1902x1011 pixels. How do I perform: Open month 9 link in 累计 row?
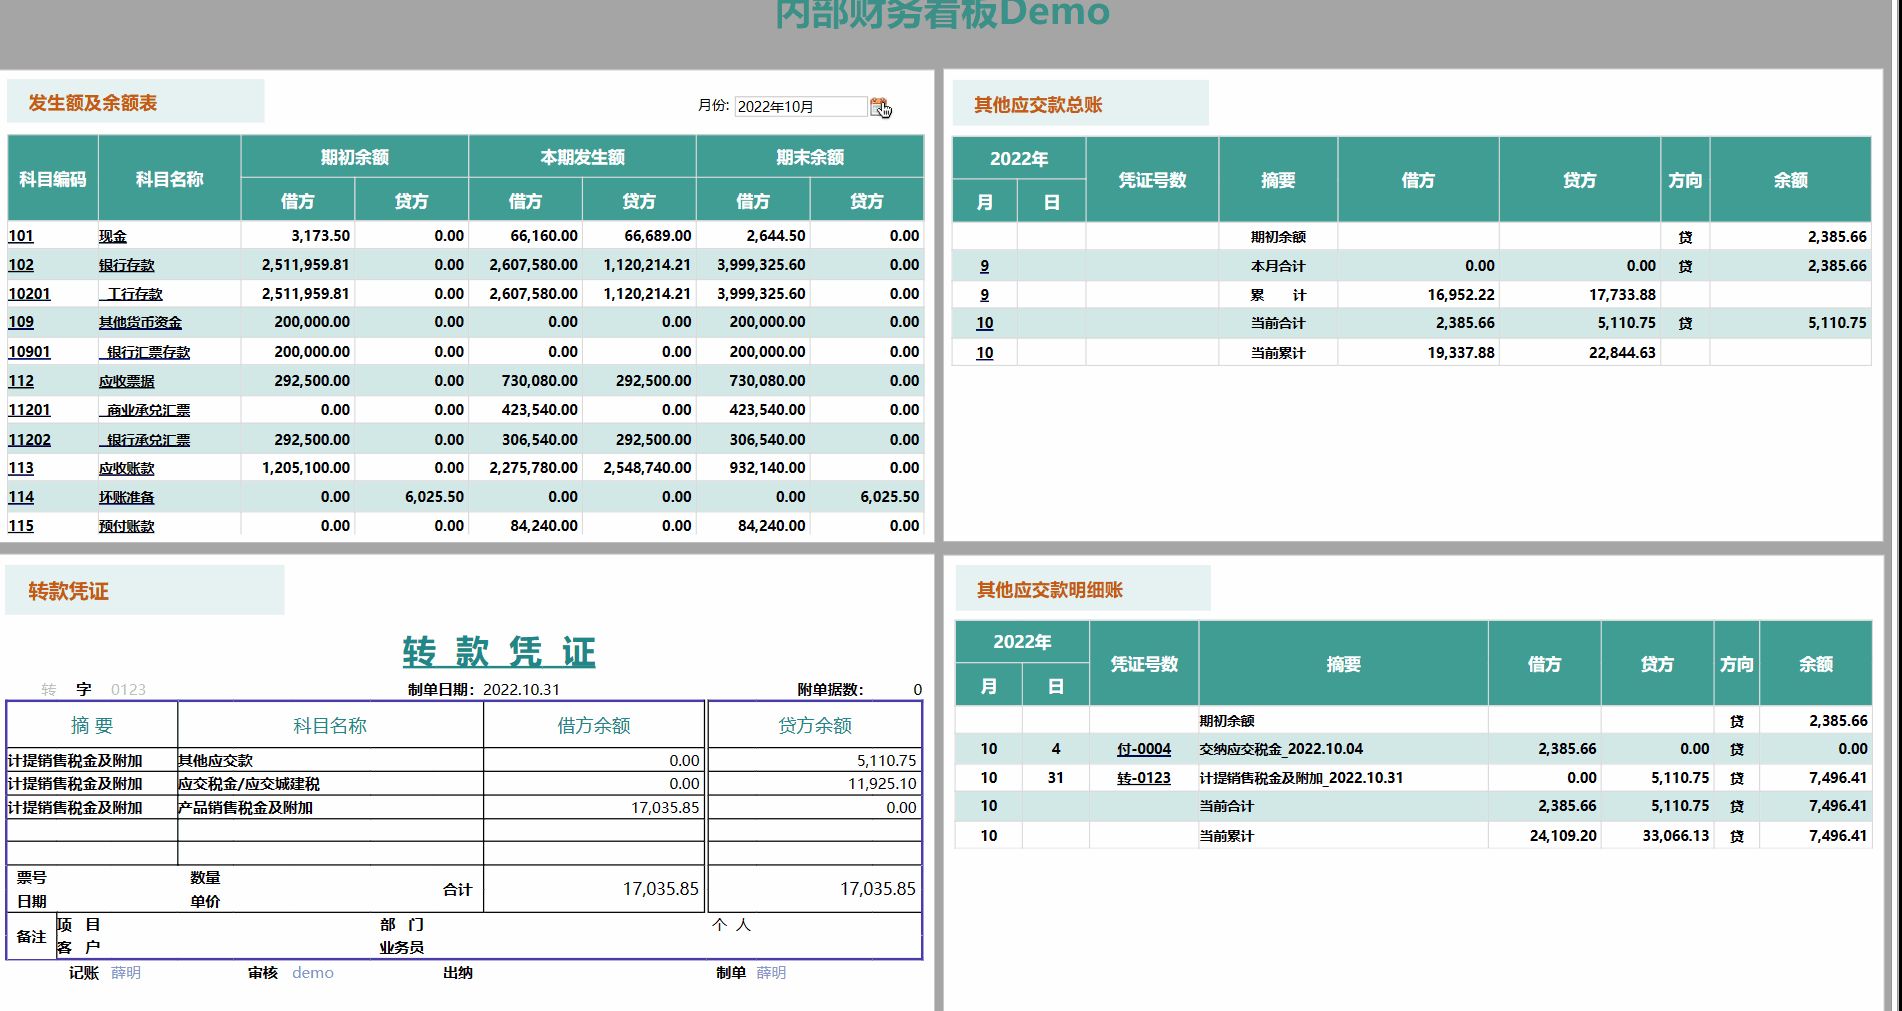tap(985, 295)
